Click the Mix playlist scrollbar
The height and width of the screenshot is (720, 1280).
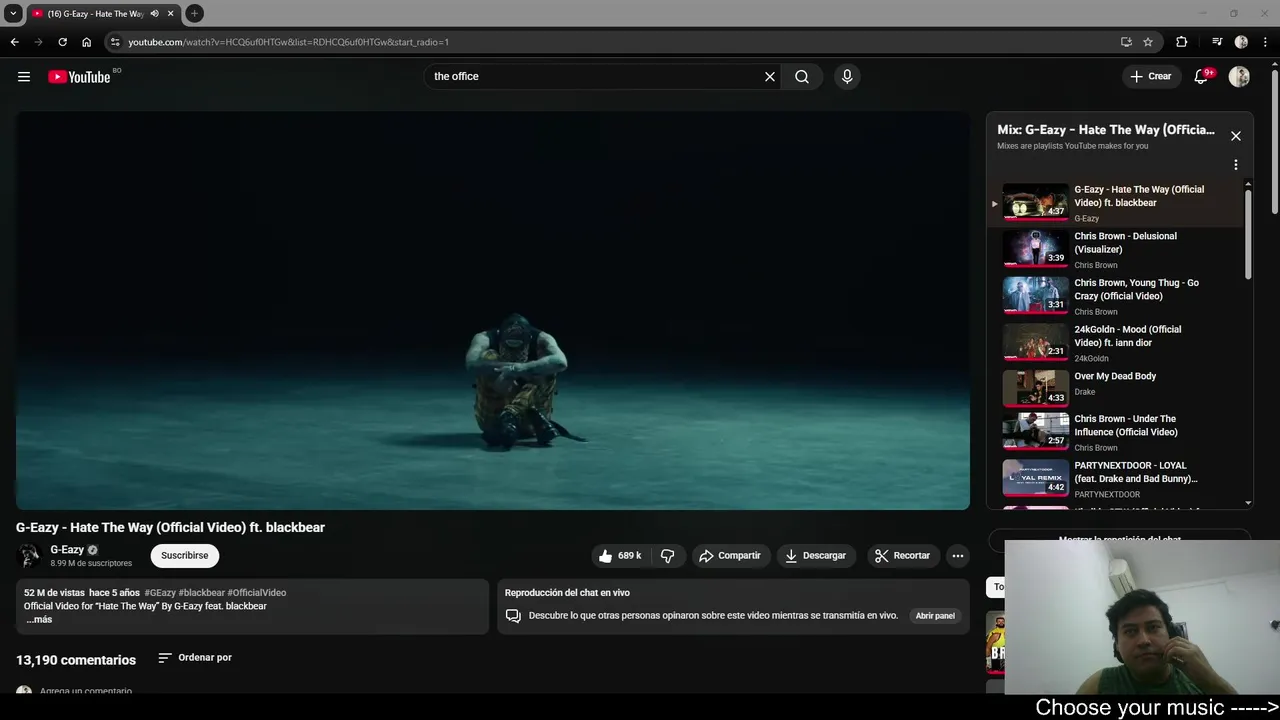pos(1248,235)
